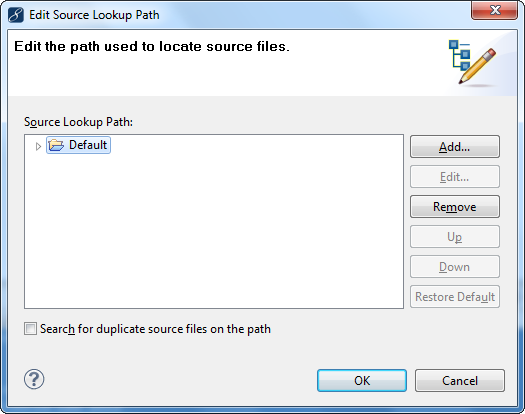Select the Default entry in lookup path
This screenshot has width=525, height=414.
pos(78,145)
